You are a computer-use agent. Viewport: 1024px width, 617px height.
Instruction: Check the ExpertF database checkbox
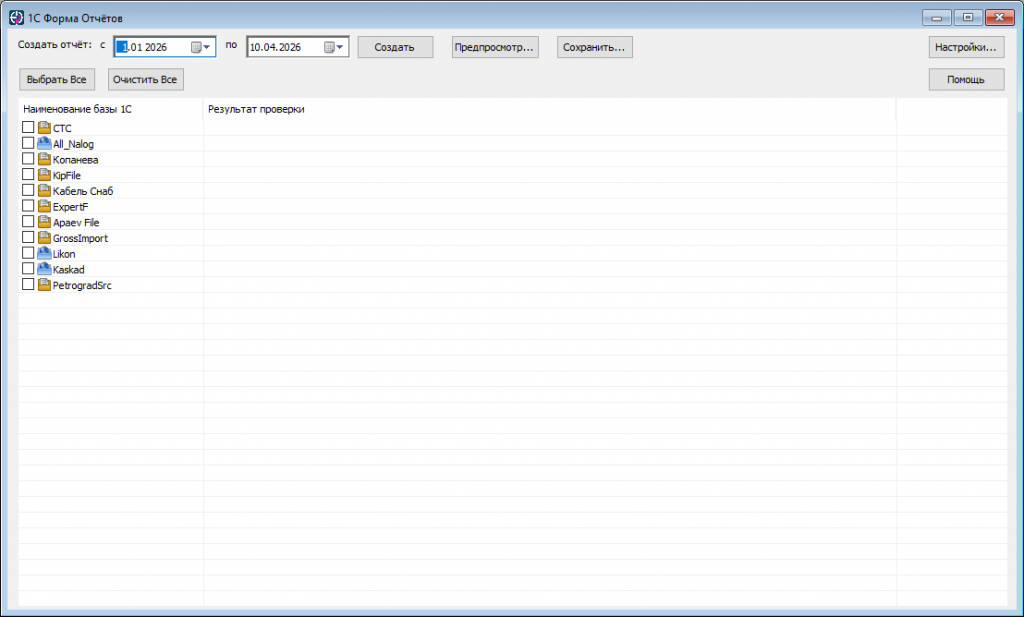point(28,206)
